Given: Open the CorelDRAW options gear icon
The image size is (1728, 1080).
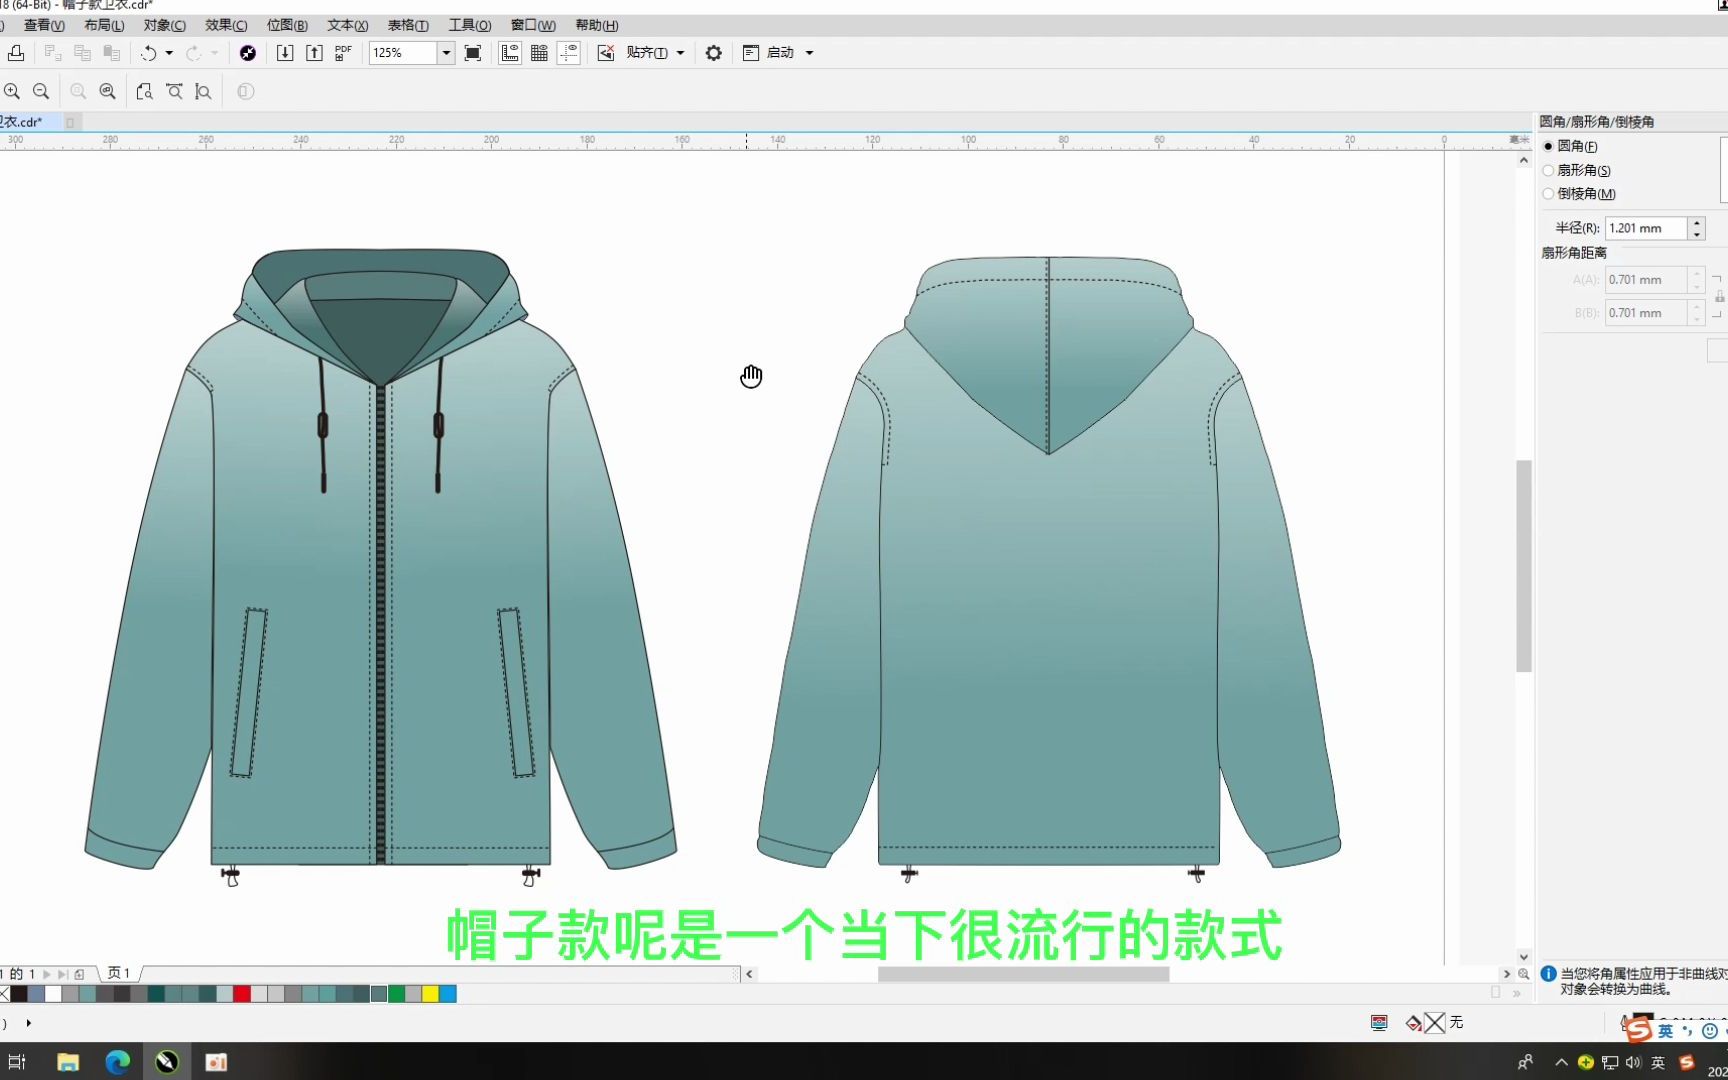Looking at the screenshot, I should [713, 52].
